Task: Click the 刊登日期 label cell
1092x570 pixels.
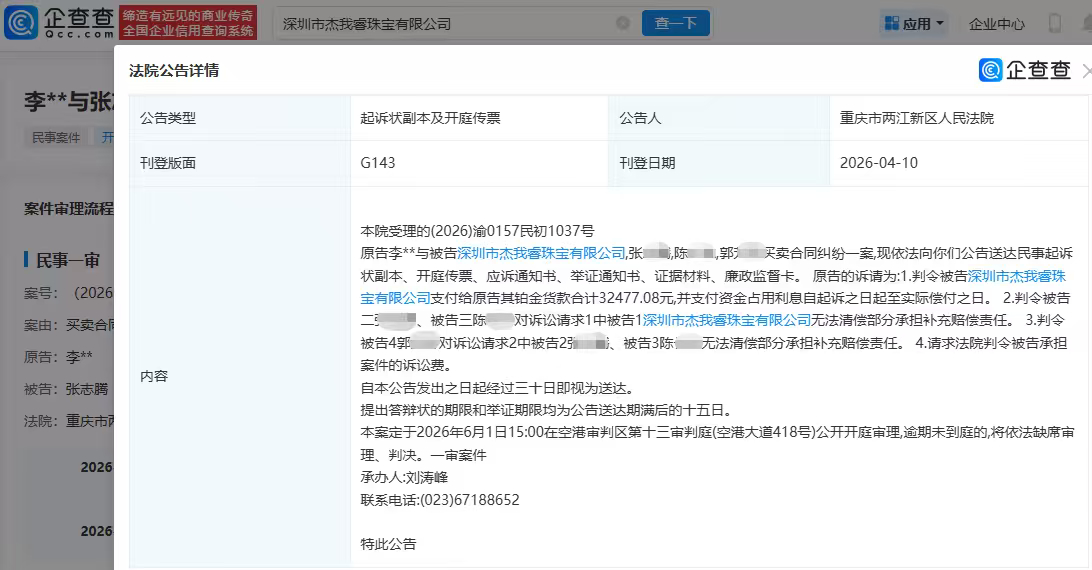Action: click(719, 162)
